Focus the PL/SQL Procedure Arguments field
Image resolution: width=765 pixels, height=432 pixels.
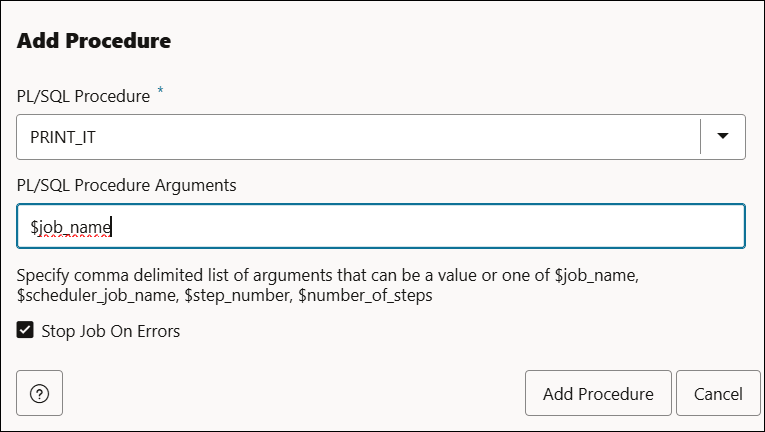380,227
